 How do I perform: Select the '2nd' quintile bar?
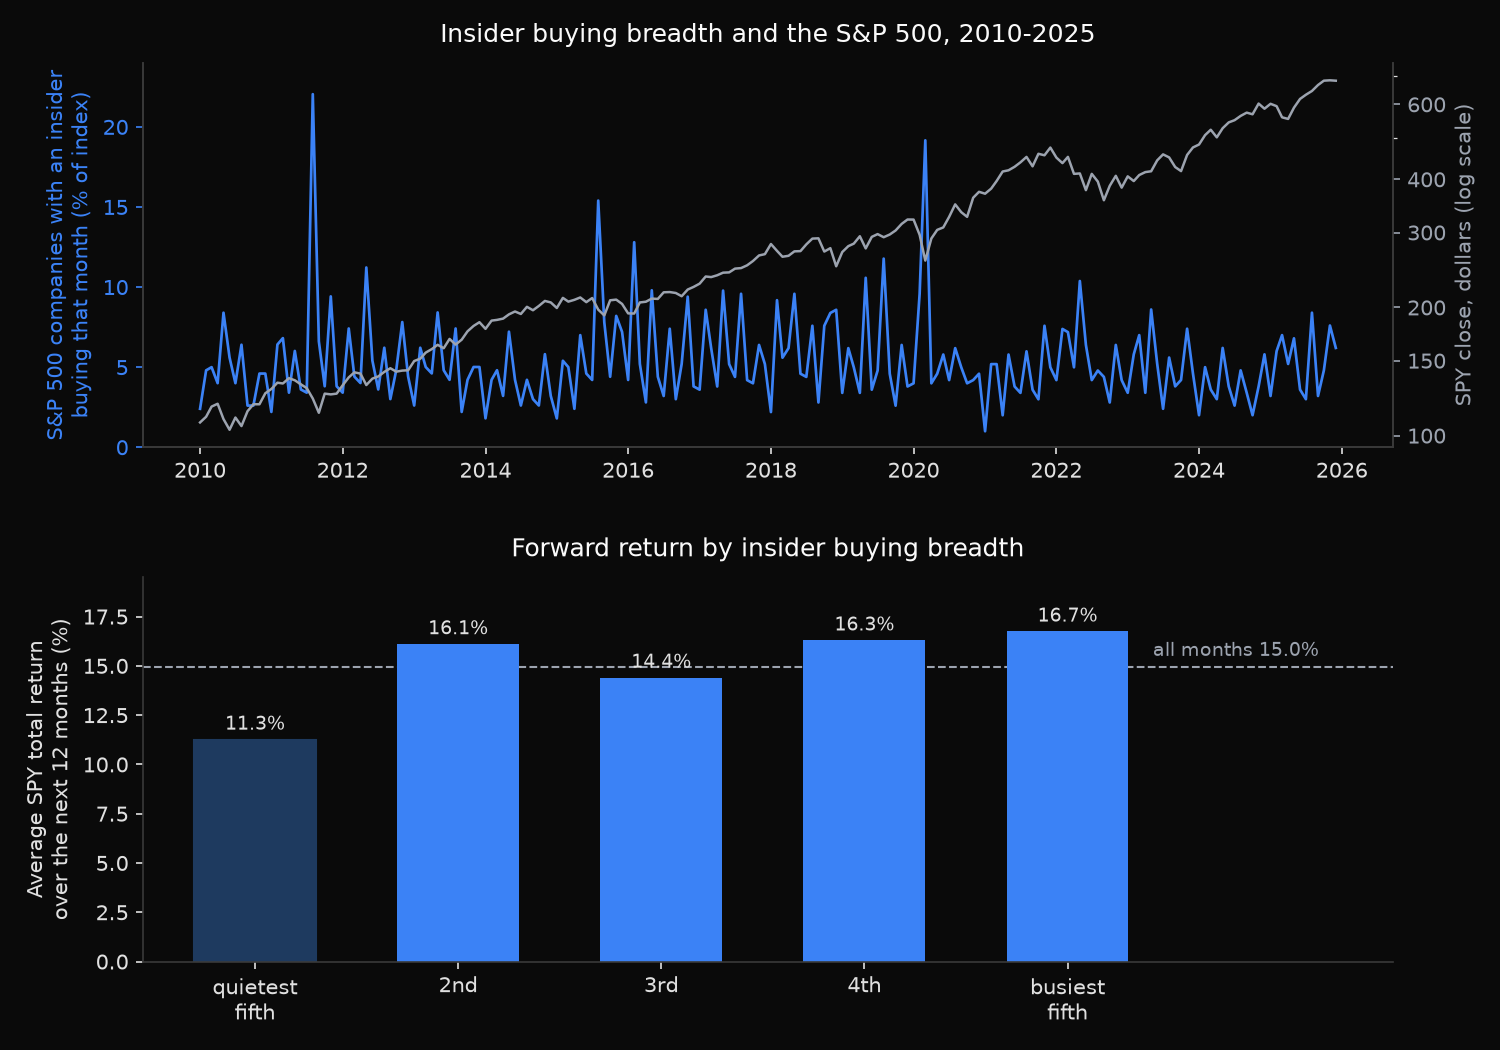(458, 803)
